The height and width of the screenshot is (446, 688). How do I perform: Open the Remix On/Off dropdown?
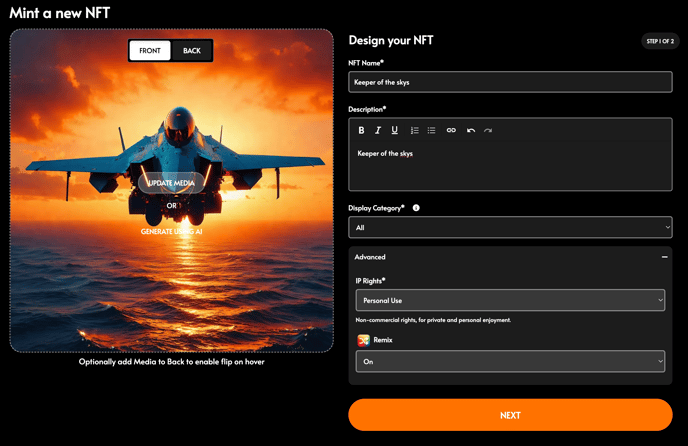510,362
